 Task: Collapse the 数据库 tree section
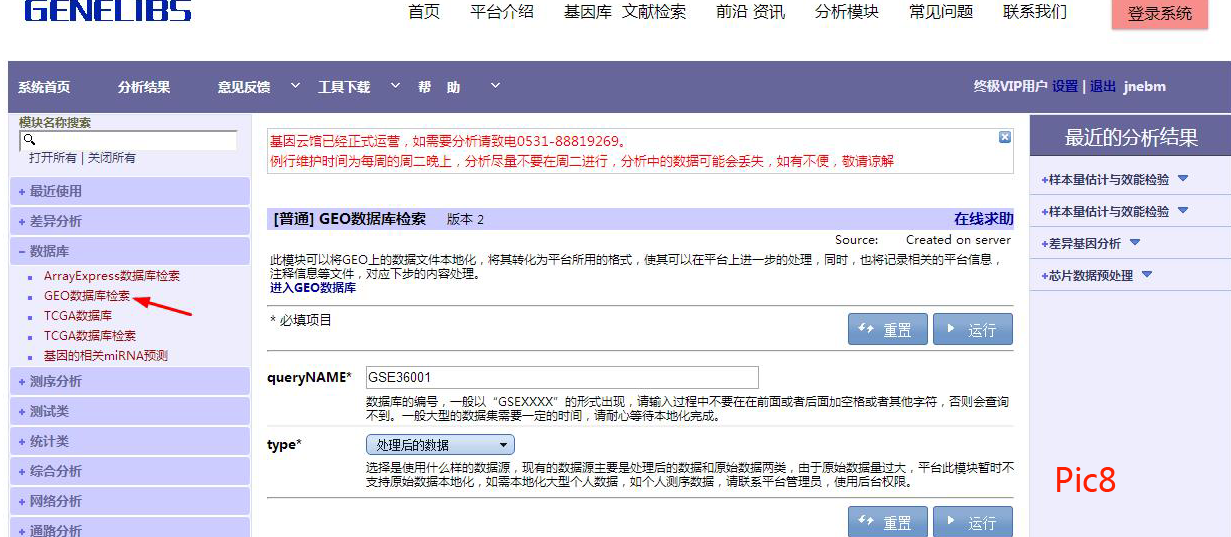pos(24,251)
